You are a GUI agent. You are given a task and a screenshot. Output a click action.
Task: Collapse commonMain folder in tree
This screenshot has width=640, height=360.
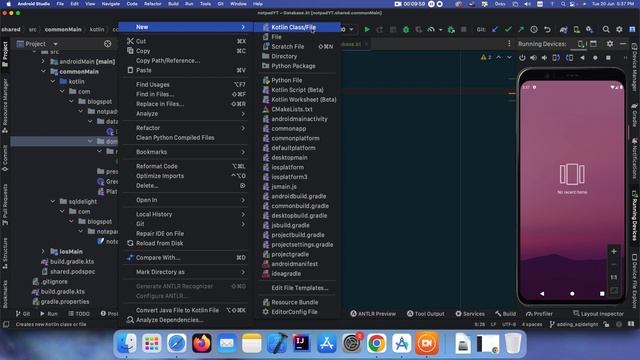pyautogui.click(x=43, y=71)
